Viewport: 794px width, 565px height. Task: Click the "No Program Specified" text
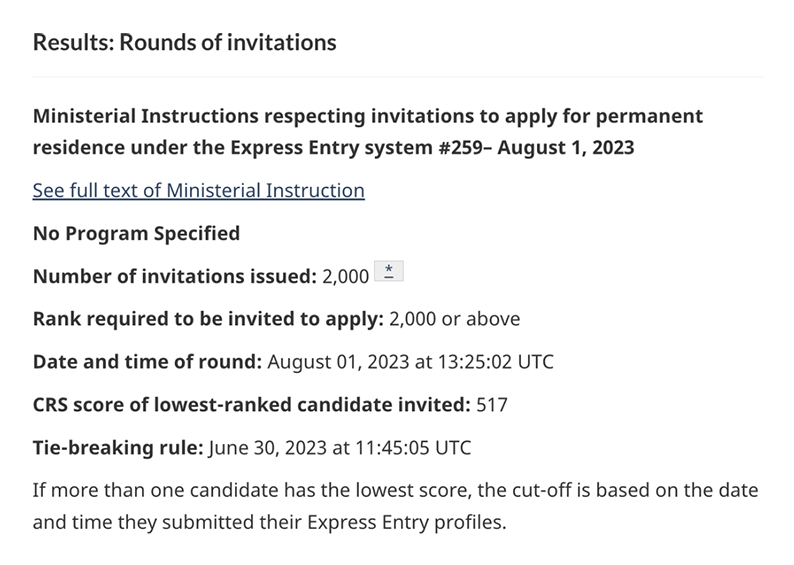[136, 234]
